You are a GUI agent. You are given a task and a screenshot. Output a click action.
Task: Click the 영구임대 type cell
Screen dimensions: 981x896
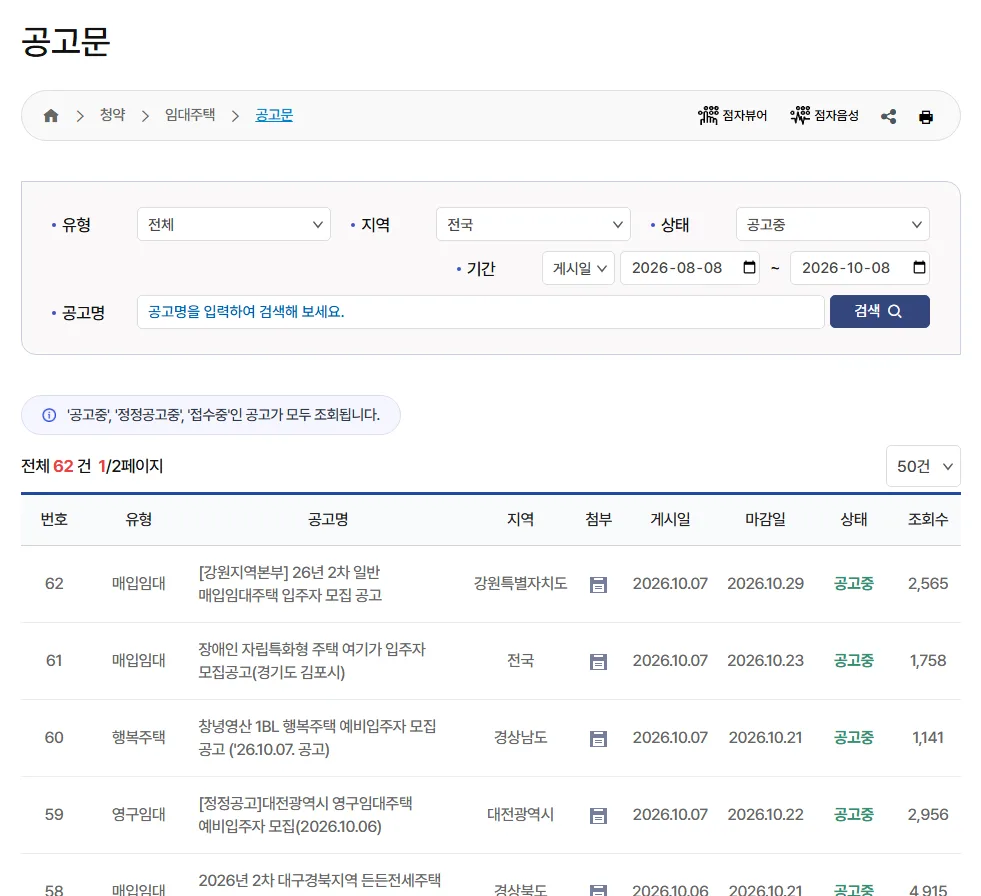tap(138, 815)
